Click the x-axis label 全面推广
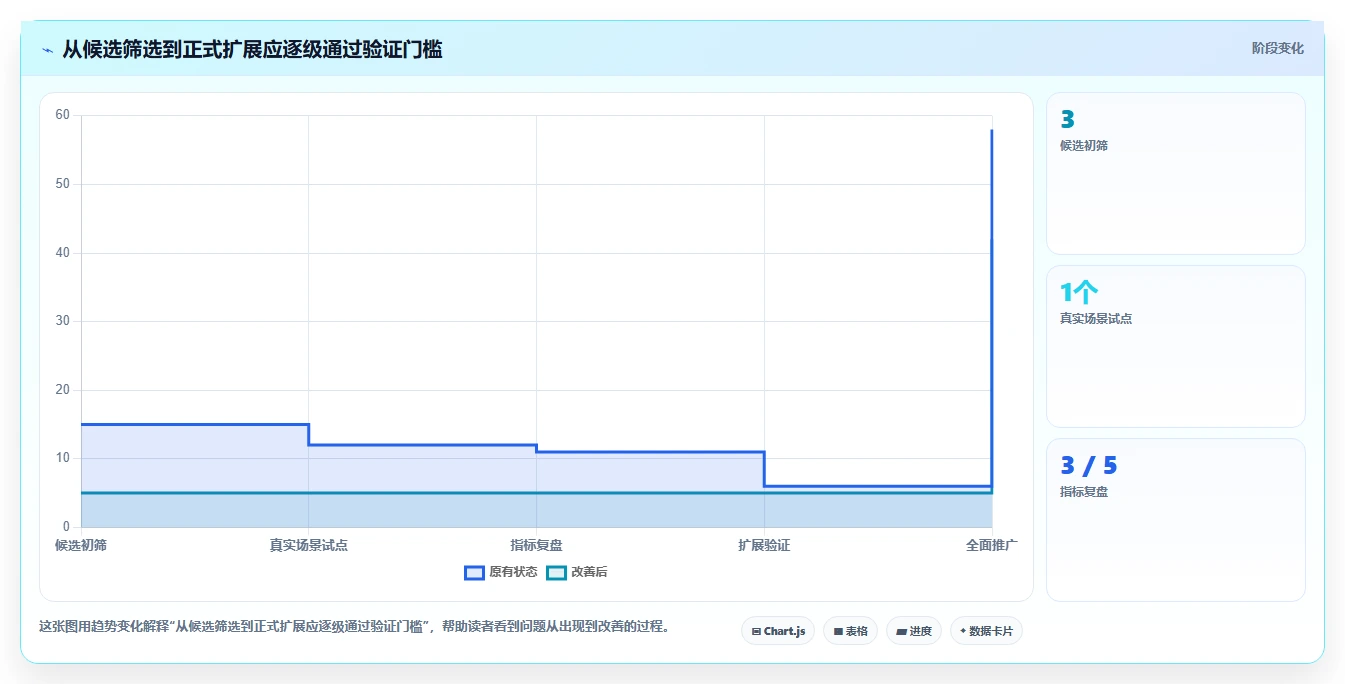 [x=992, y=545]
